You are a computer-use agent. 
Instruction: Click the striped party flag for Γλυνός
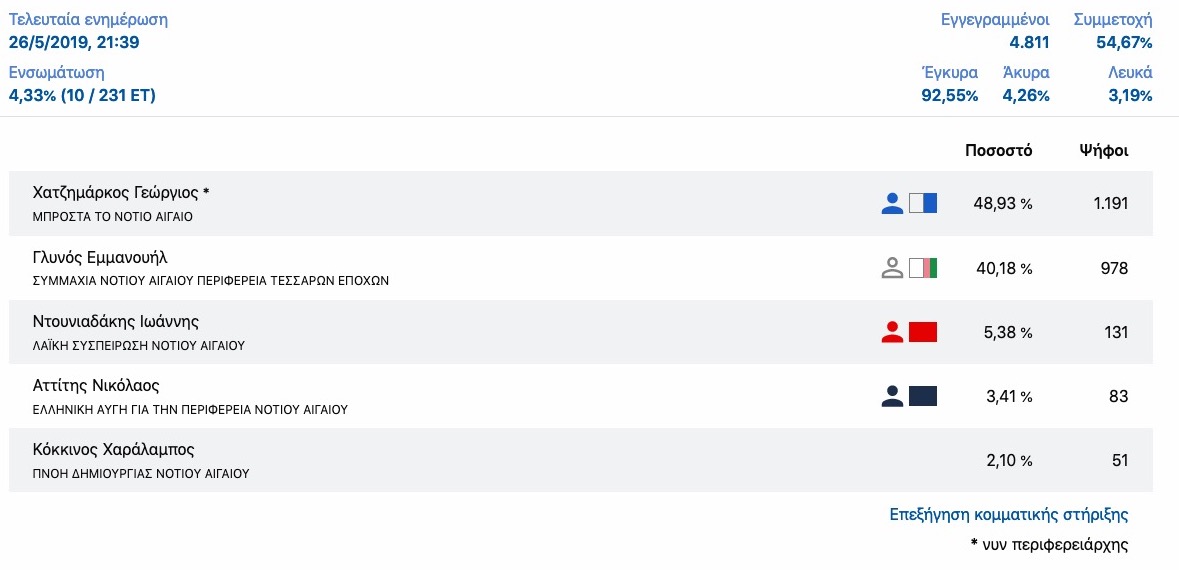tap(922, 268)
